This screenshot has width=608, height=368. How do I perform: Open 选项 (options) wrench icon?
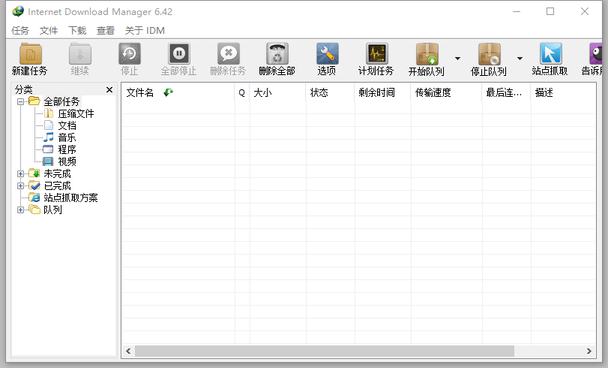point(327,54)
